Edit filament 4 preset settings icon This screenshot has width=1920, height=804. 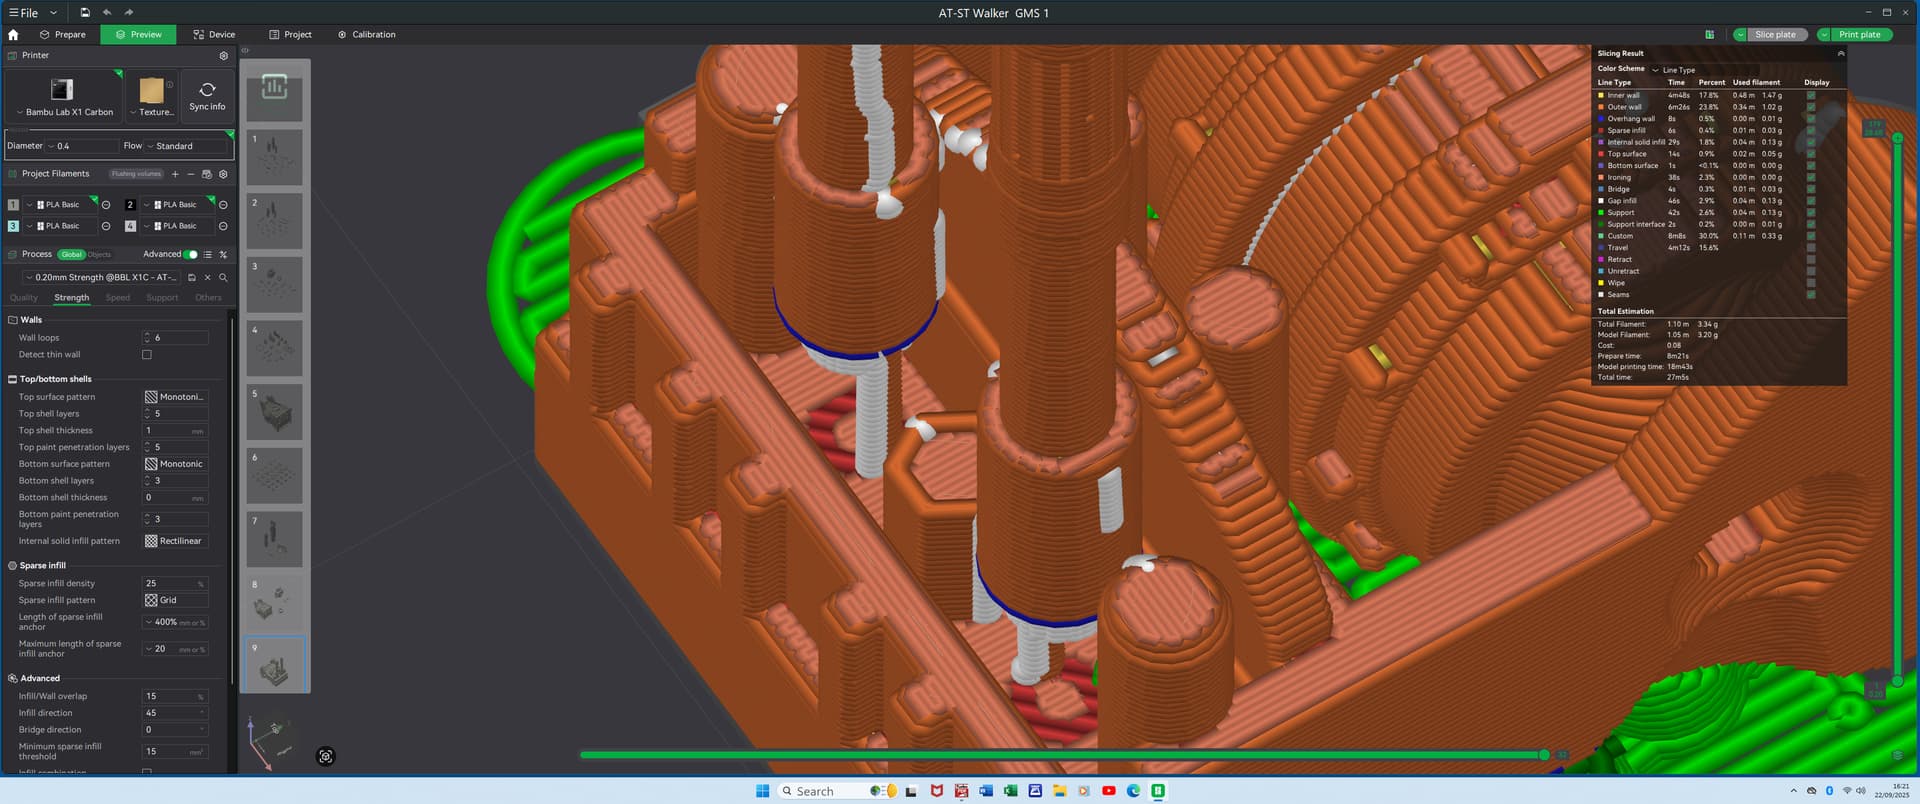pyautogui.click(x=223, y=226)
